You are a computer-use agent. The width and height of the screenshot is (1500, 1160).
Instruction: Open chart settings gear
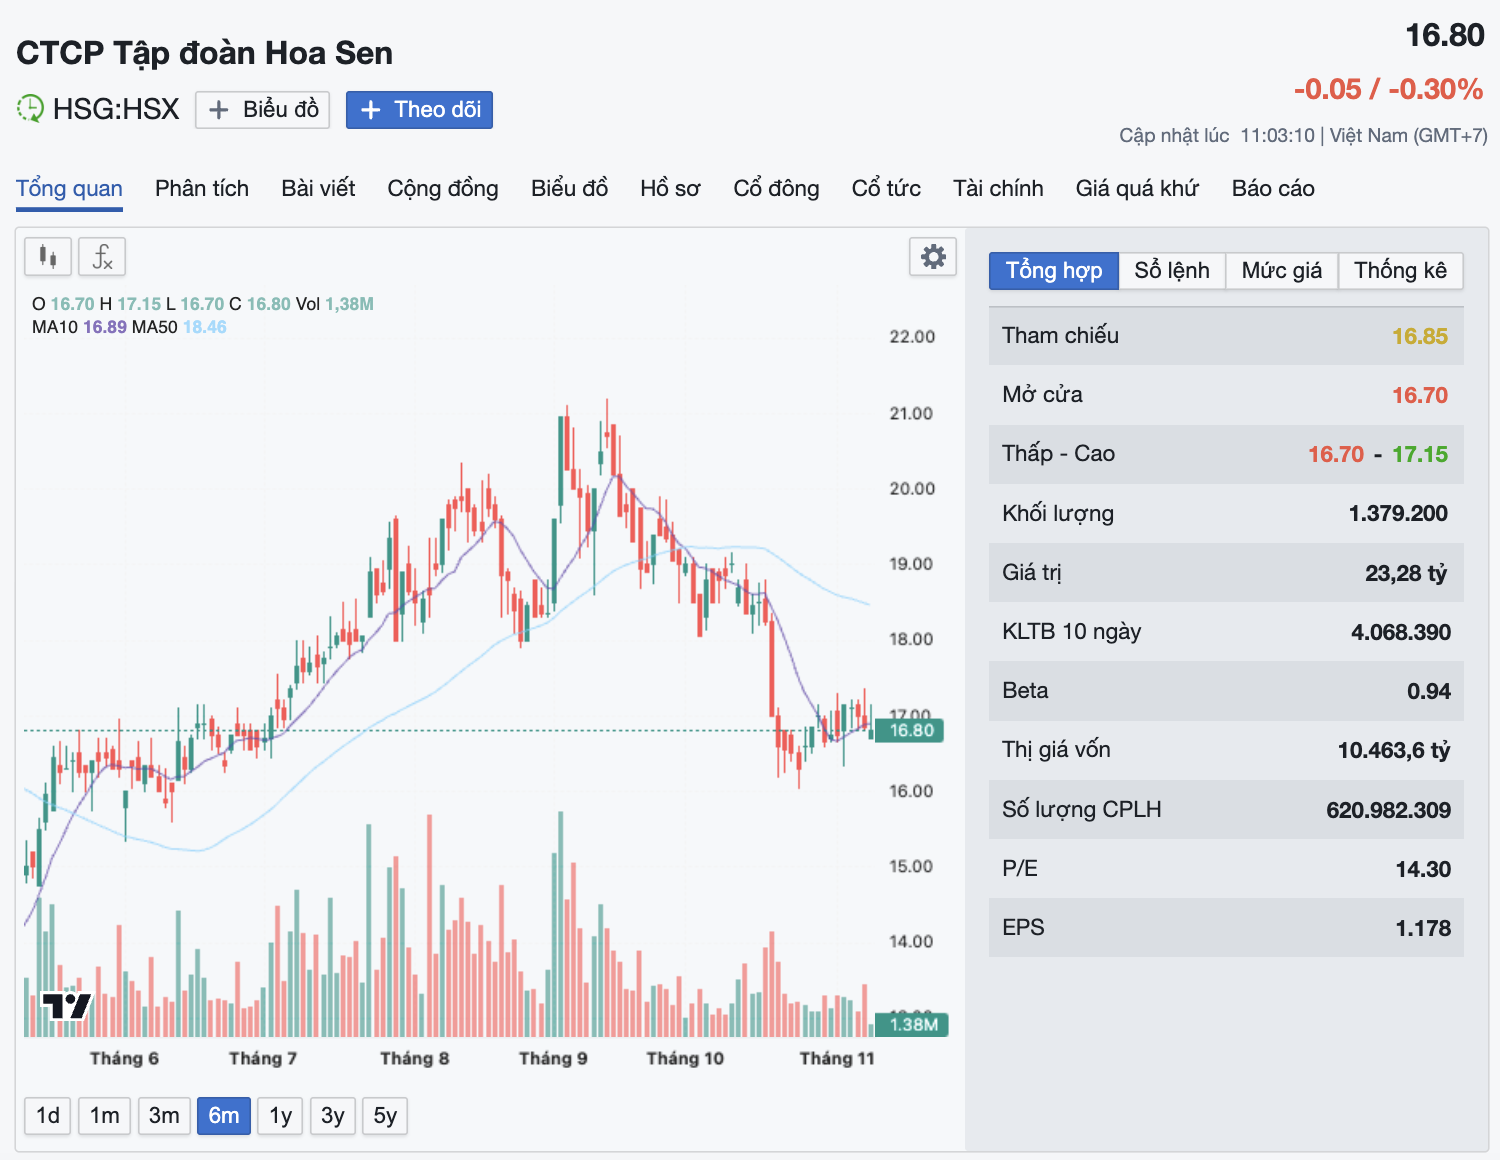(x=933, y=257)
